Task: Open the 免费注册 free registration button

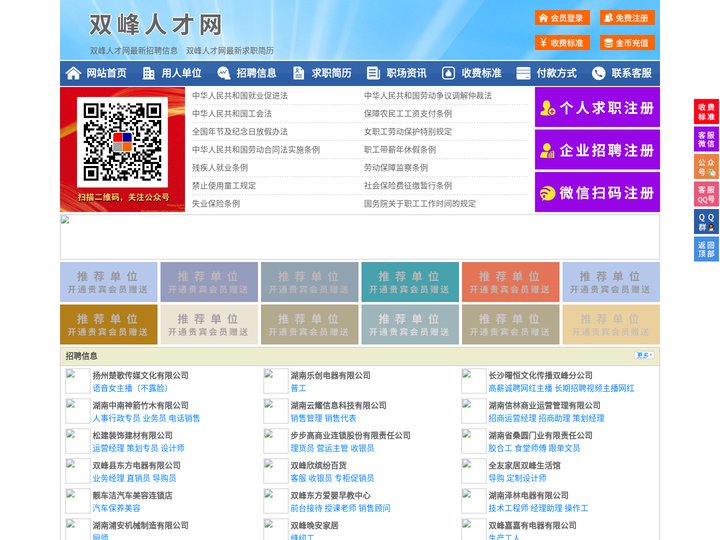Action: (x=627, y=18)
